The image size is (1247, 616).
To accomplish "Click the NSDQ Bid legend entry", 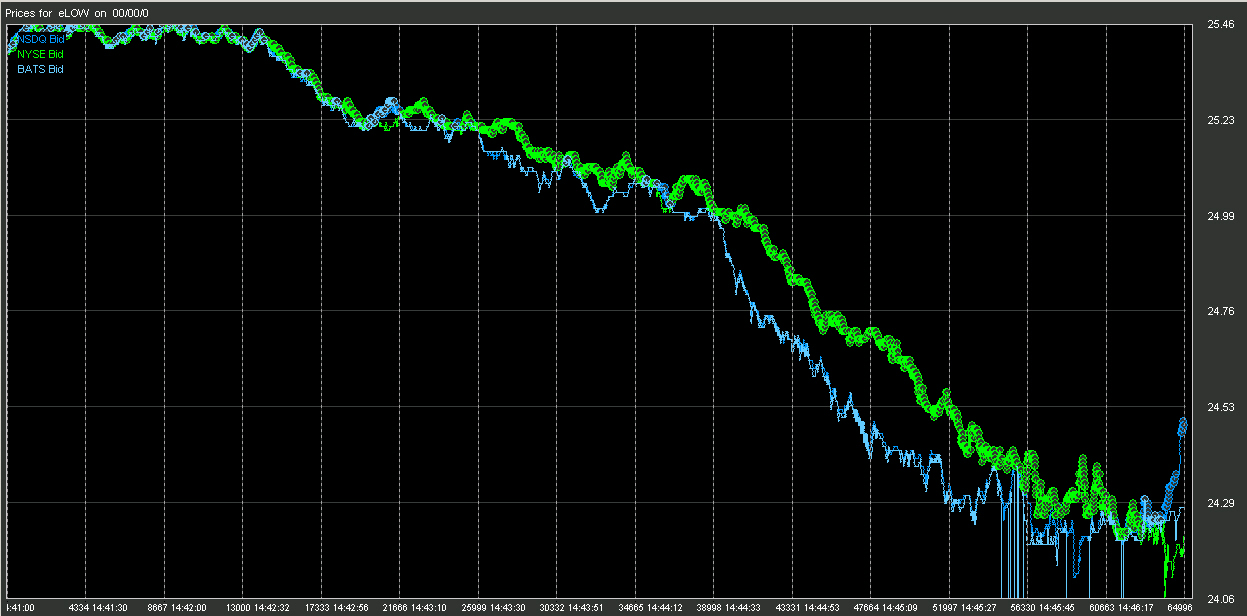I will 40,39.
